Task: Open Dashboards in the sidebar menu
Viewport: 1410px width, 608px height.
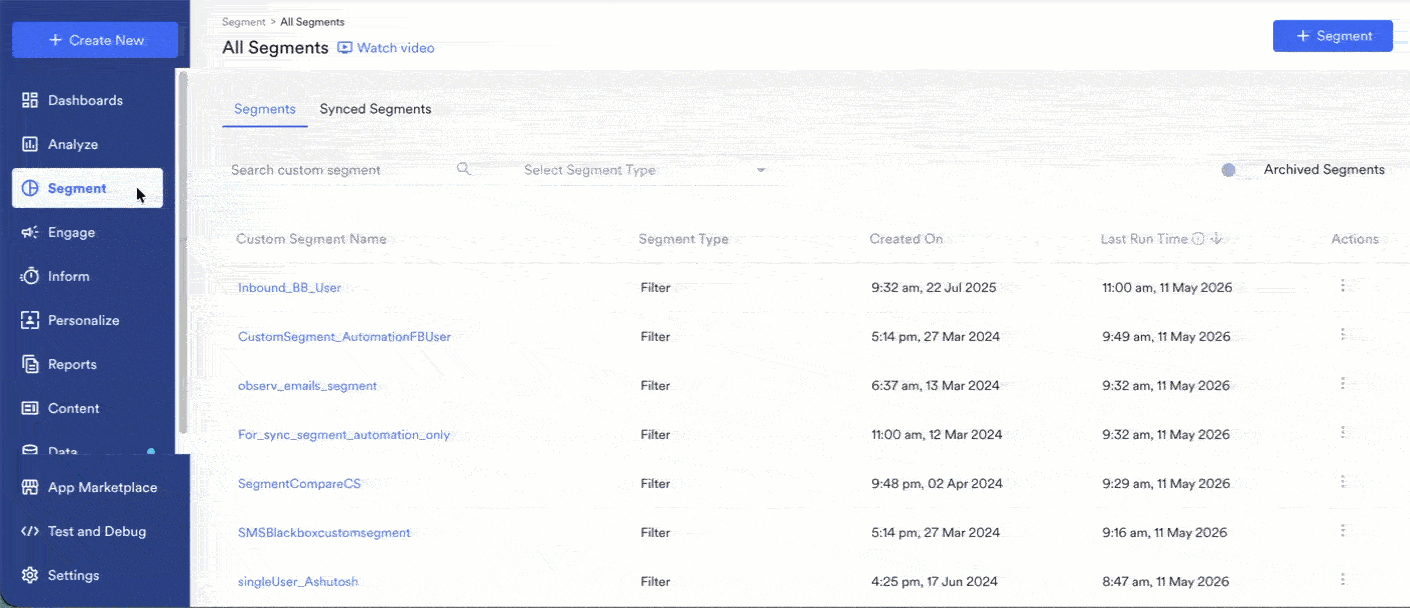Action: tap(87, 100)
